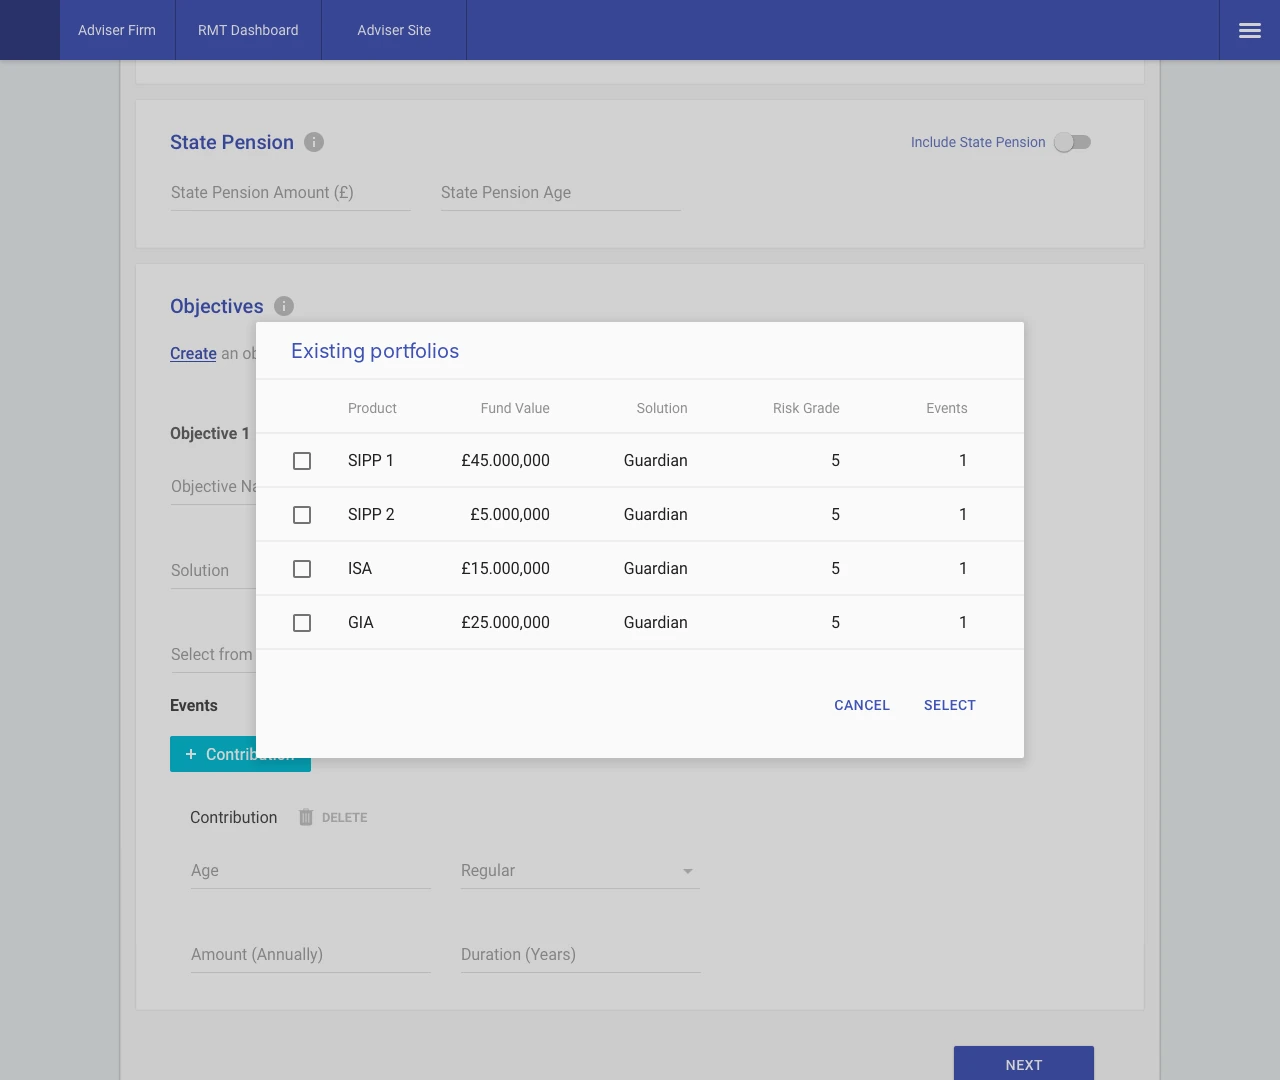Check the ISA portfolio checkbox
The width and height of the screenshot is (1280, 1080).
(x=302, y=569)
